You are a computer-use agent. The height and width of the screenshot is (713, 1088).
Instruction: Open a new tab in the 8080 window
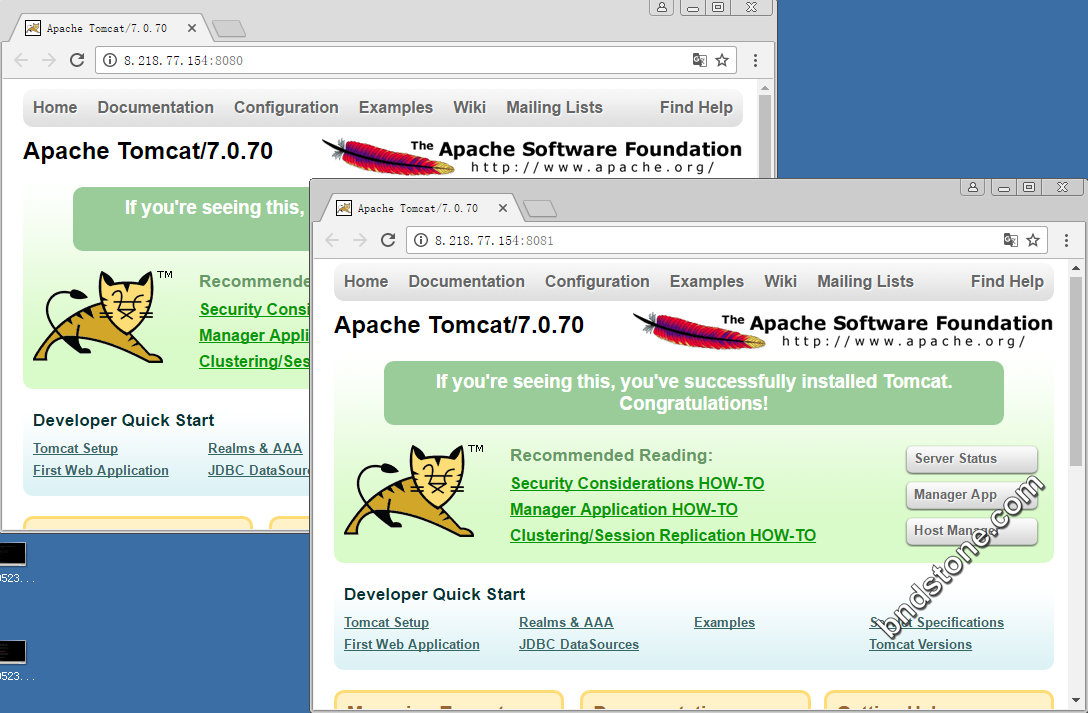click(229, 28)
